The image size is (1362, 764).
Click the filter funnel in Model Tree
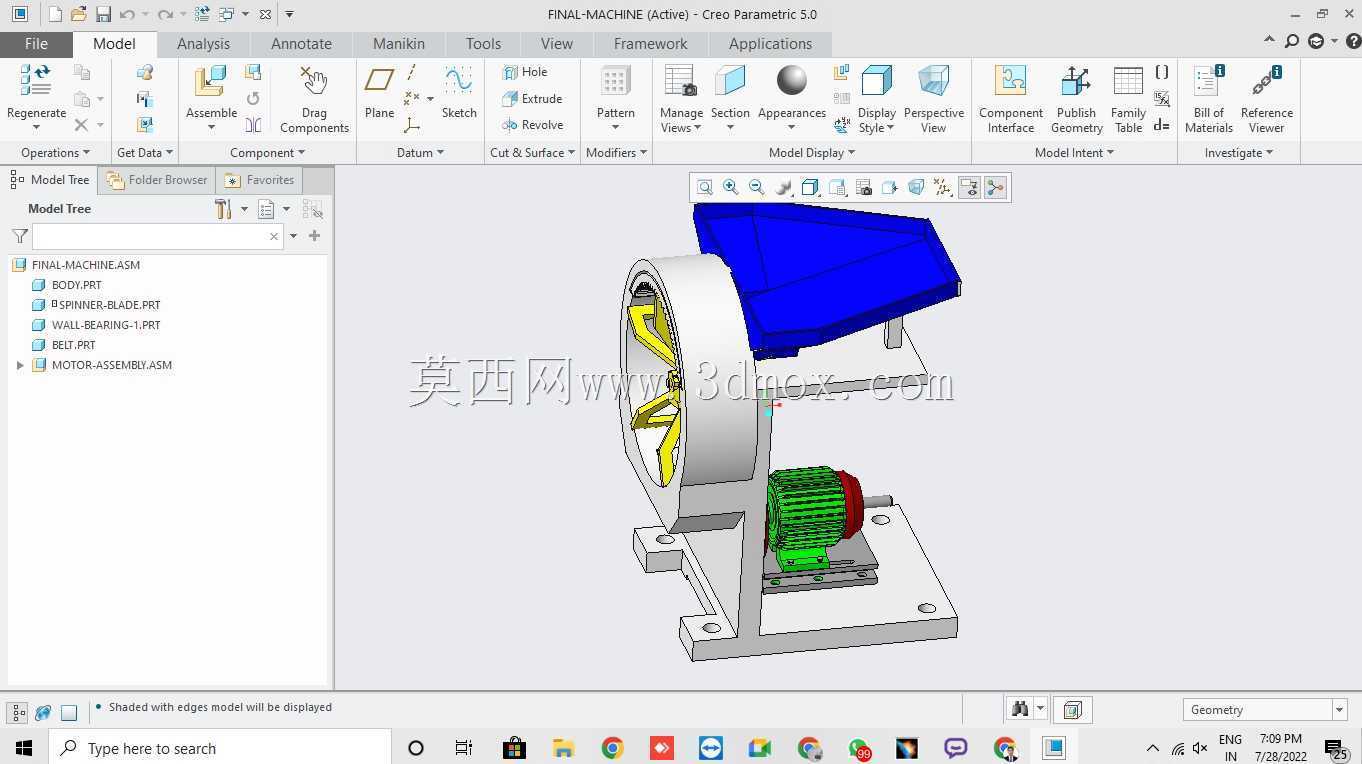click(19, 236)
